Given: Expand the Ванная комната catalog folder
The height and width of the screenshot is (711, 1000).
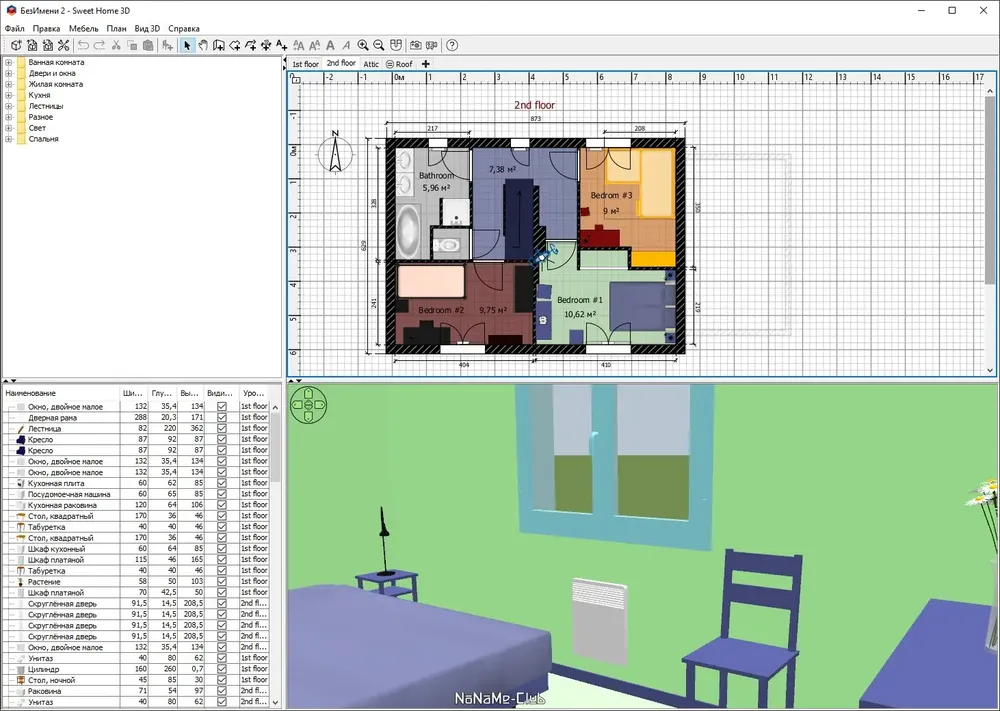Looking at the screenshot, I should (x=9, y=62).
